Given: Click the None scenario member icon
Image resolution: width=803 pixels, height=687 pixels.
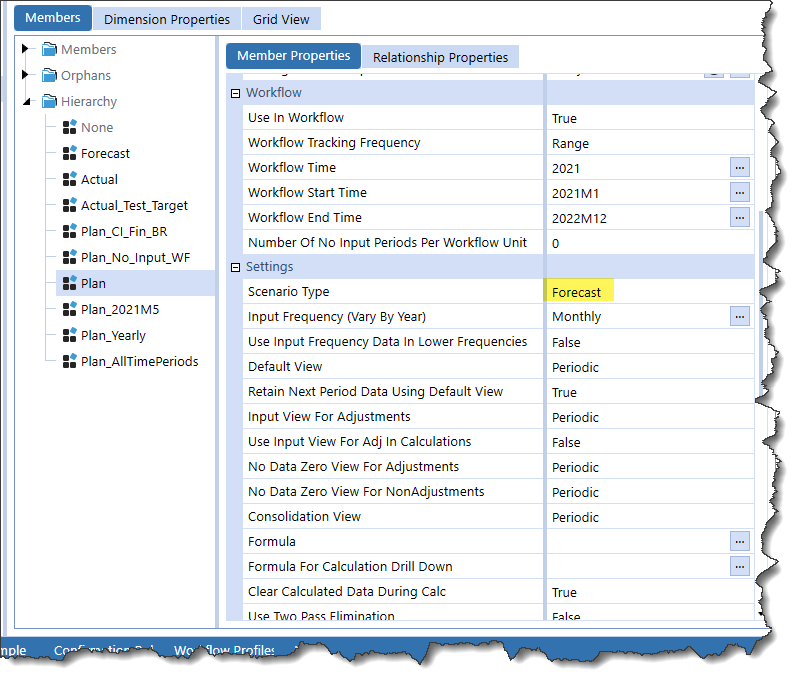Looking at the screenshot, I should coord(70,127).
